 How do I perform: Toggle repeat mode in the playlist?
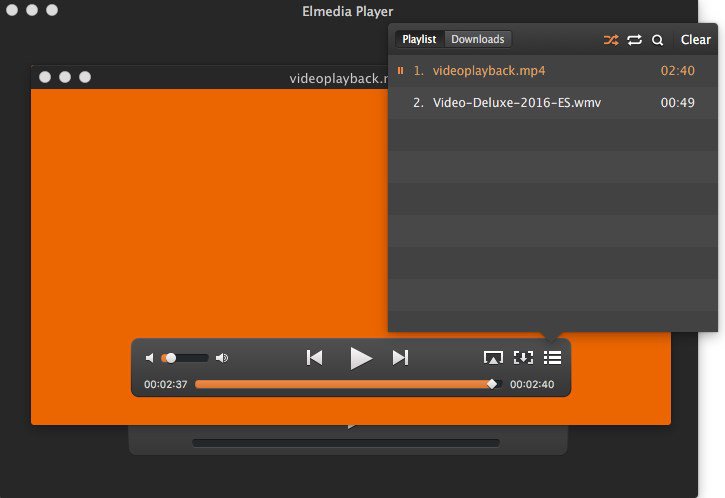coord(634,40)
